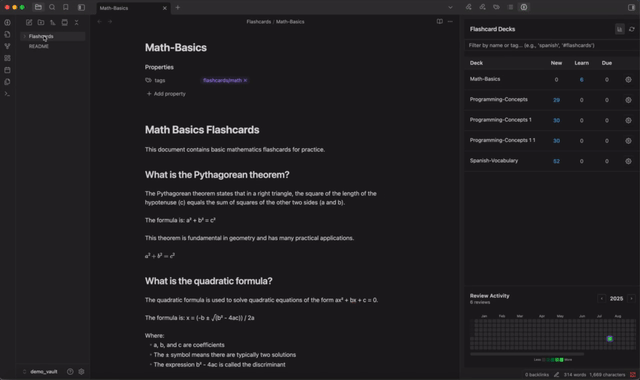The height and width of the screenshot is (380, 640).
Task: Navigate back arrow in note header
Action: 100,21
